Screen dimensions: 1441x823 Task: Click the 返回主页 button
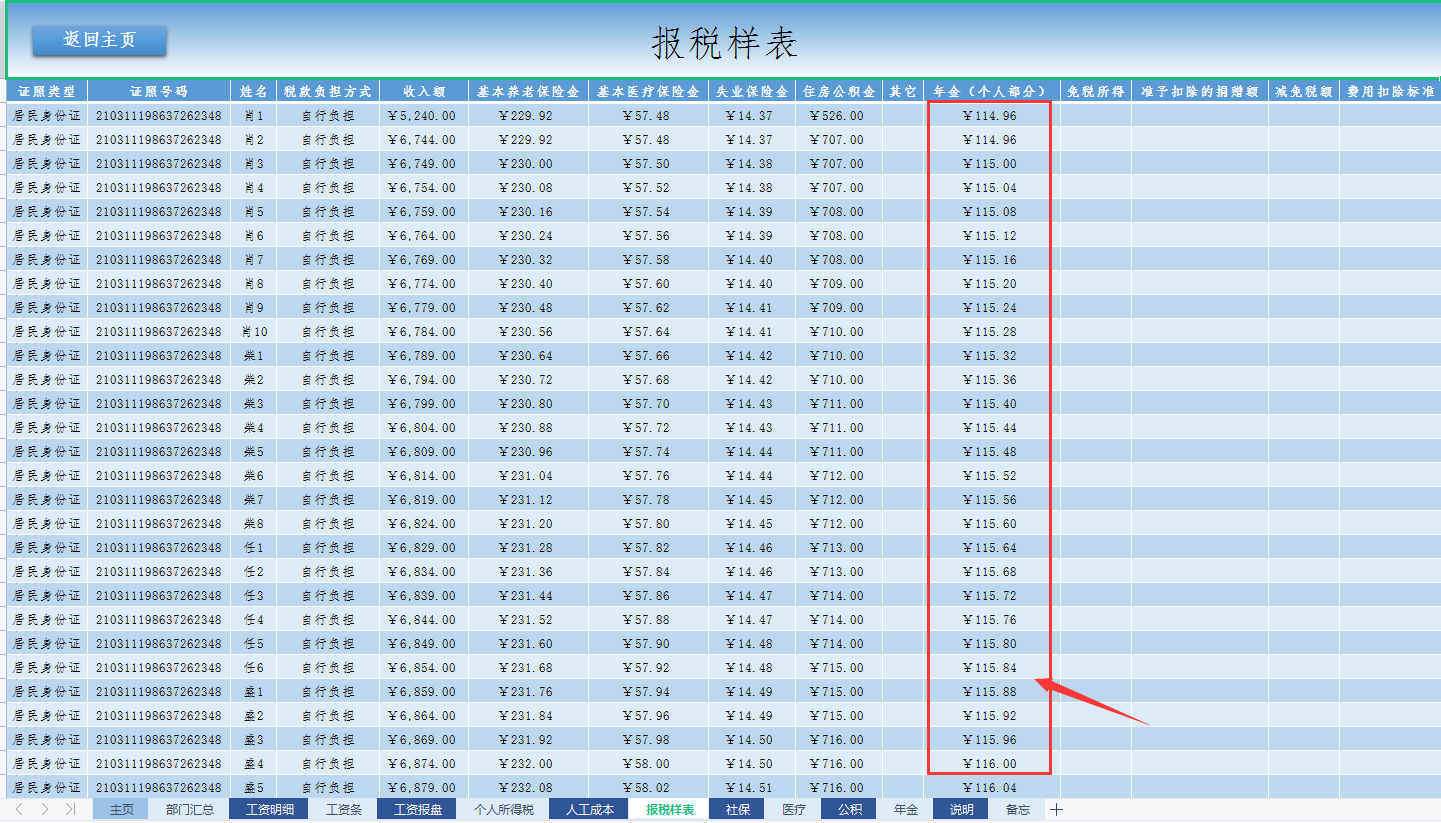(98, 41)
